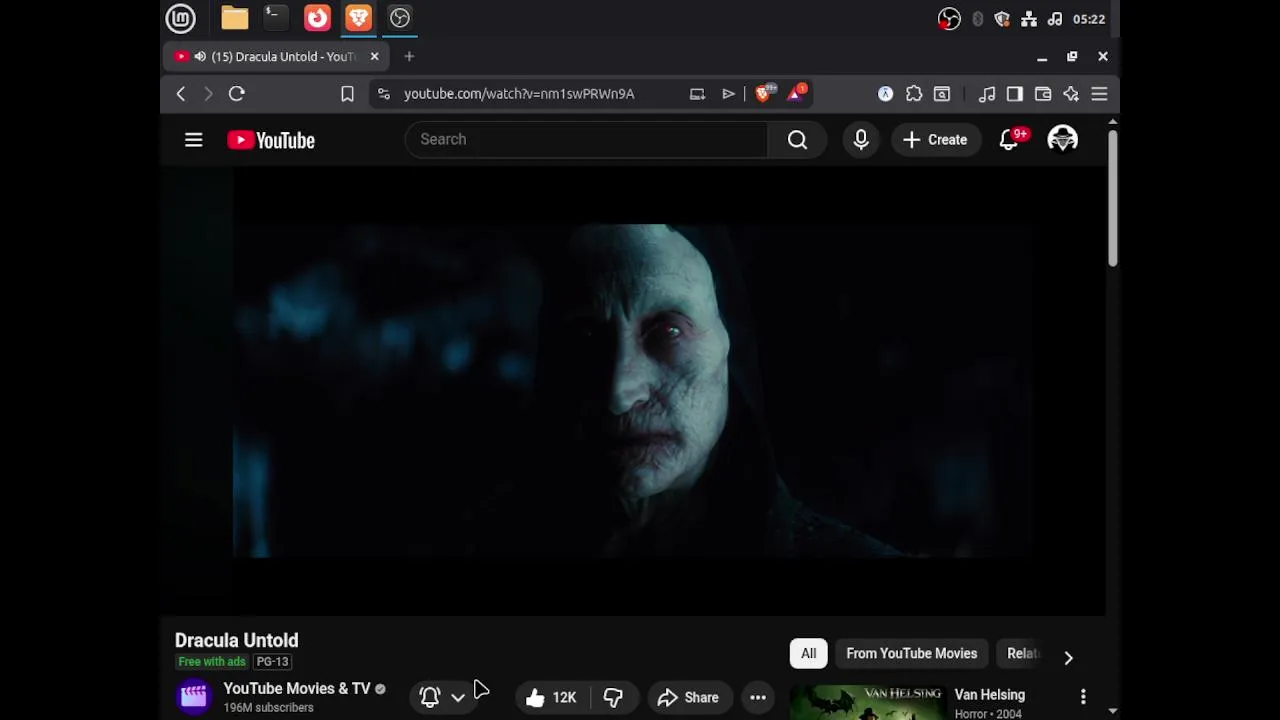
Task: Dislike this video
Action: 613,697
